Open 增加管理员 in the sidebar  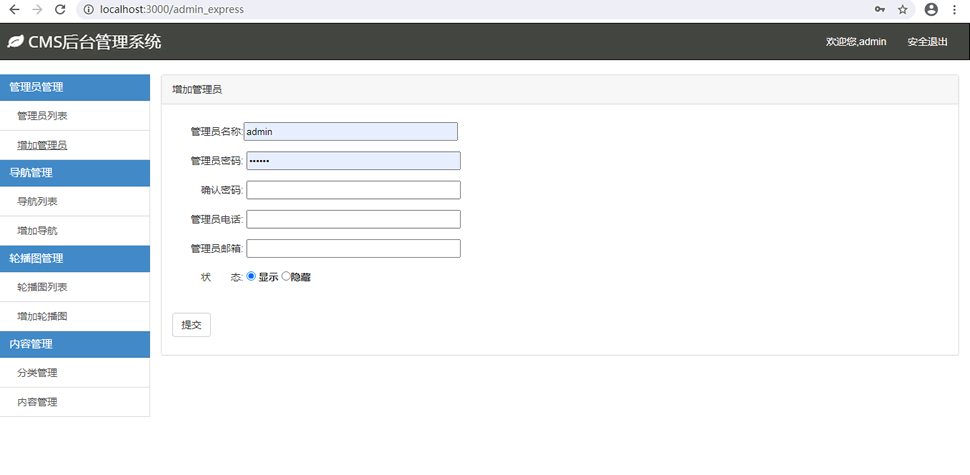[42, 145]
